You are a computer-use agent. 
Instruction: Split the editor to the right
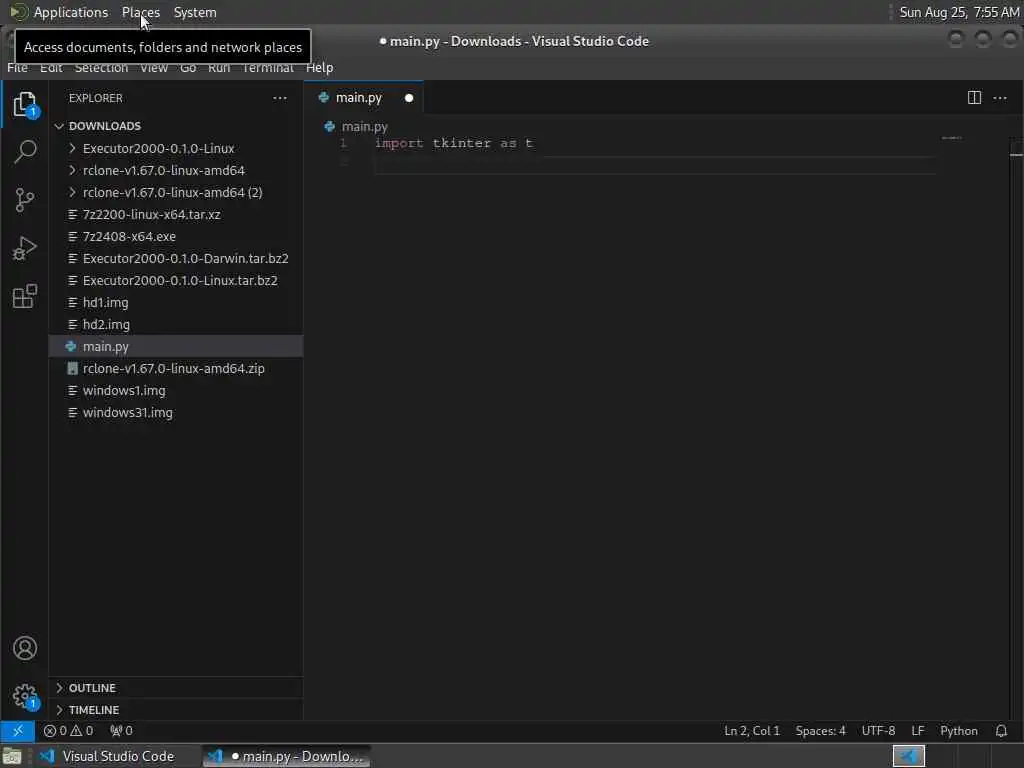pyautogui.click(x=974, y=98)
